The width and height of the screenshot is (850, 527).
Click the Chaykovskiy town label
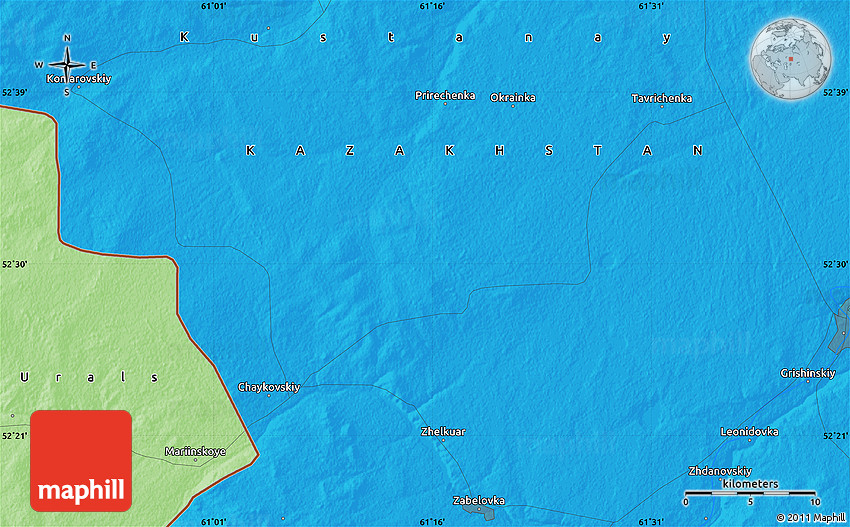(x=269, y=387)
